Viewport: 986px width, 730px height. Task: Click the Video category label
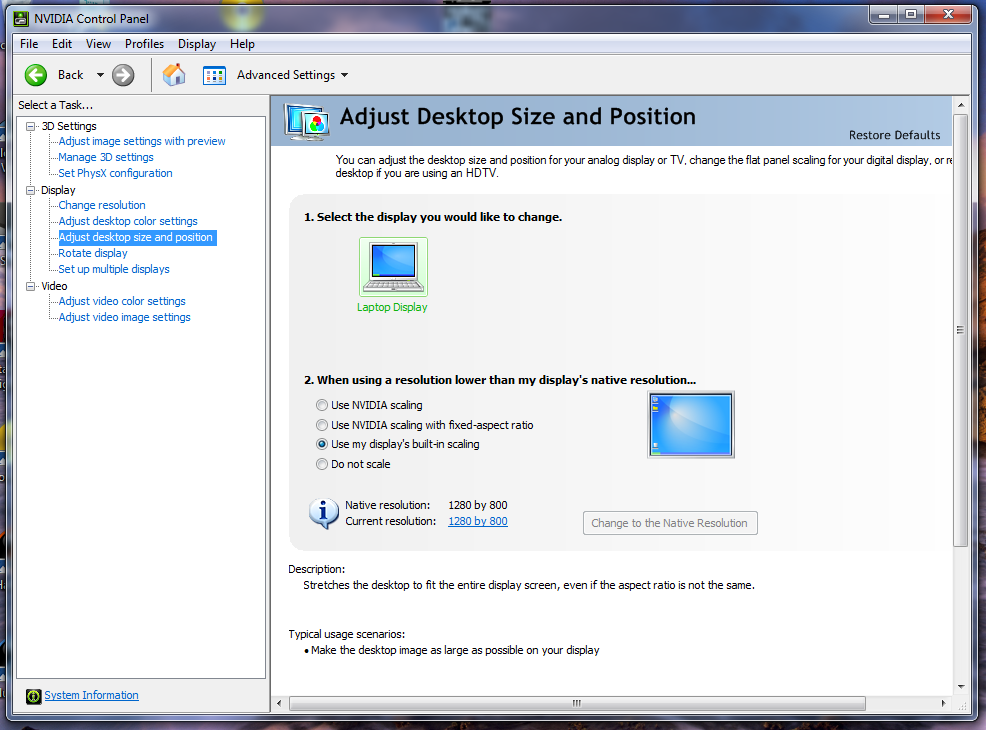coord(54,286)
